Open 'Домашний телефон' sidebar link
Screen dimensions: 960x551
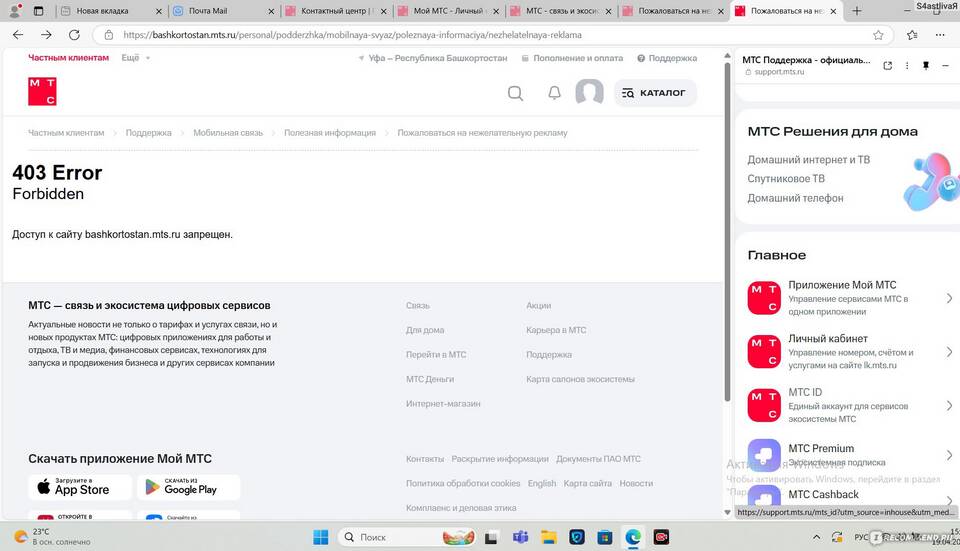coord(795,198)
